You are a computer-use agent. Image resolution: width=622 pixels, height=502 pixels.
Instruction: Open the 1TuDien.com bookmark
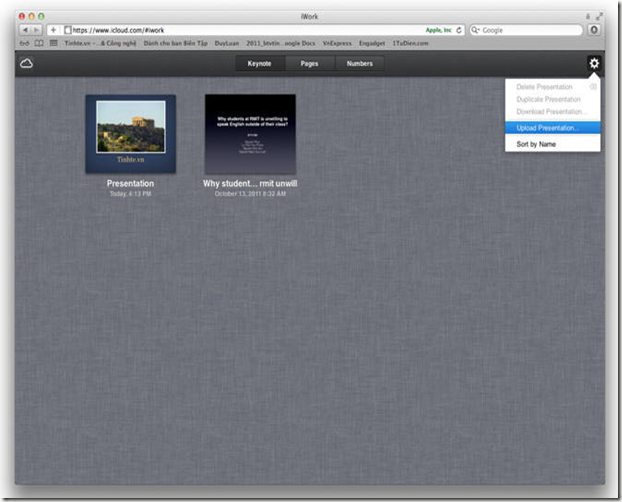click(x=411, y=43)
